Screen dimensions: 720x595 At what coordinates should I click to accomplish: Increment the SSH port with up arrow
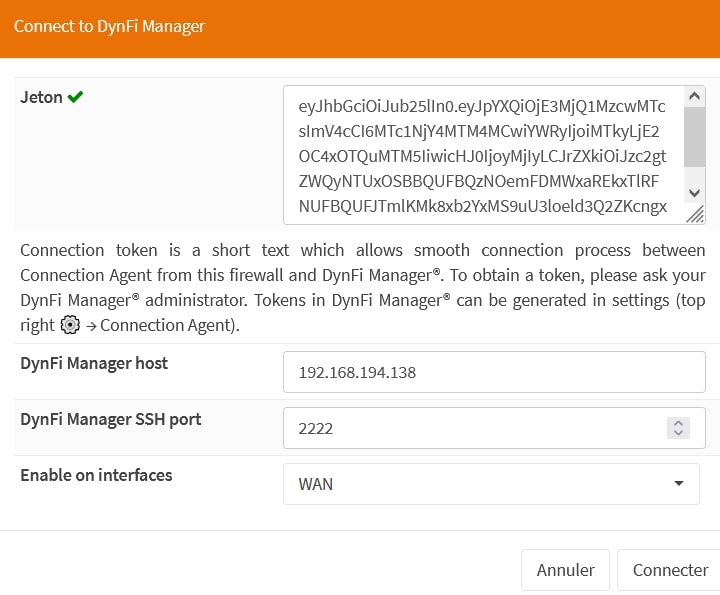point(679,423)
